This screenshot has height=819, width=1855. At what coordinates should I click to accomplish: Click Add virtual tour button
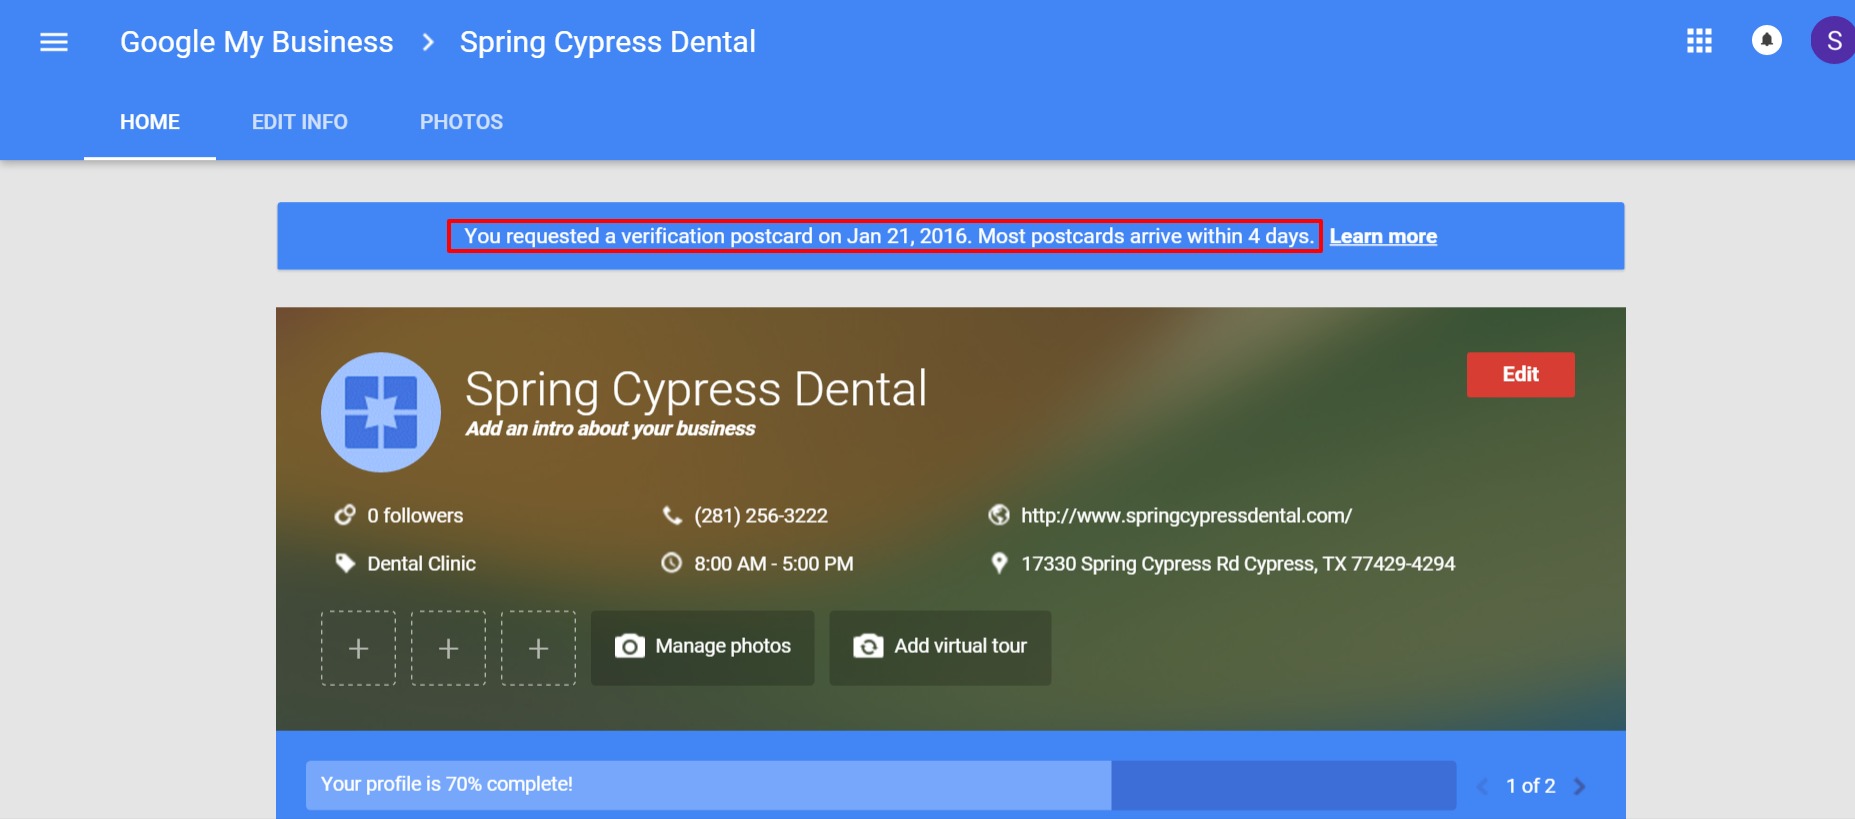[940, 647]
